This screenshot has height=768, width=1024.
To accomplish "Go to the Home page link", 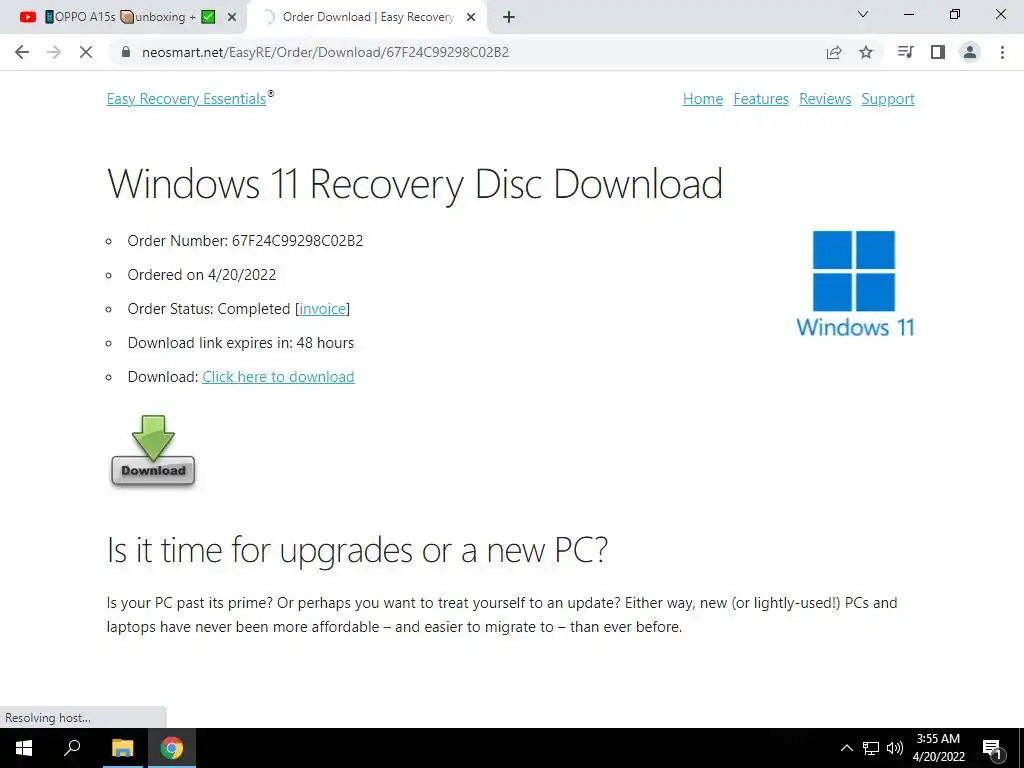I will pyautogui.click(x=703, y=99).
